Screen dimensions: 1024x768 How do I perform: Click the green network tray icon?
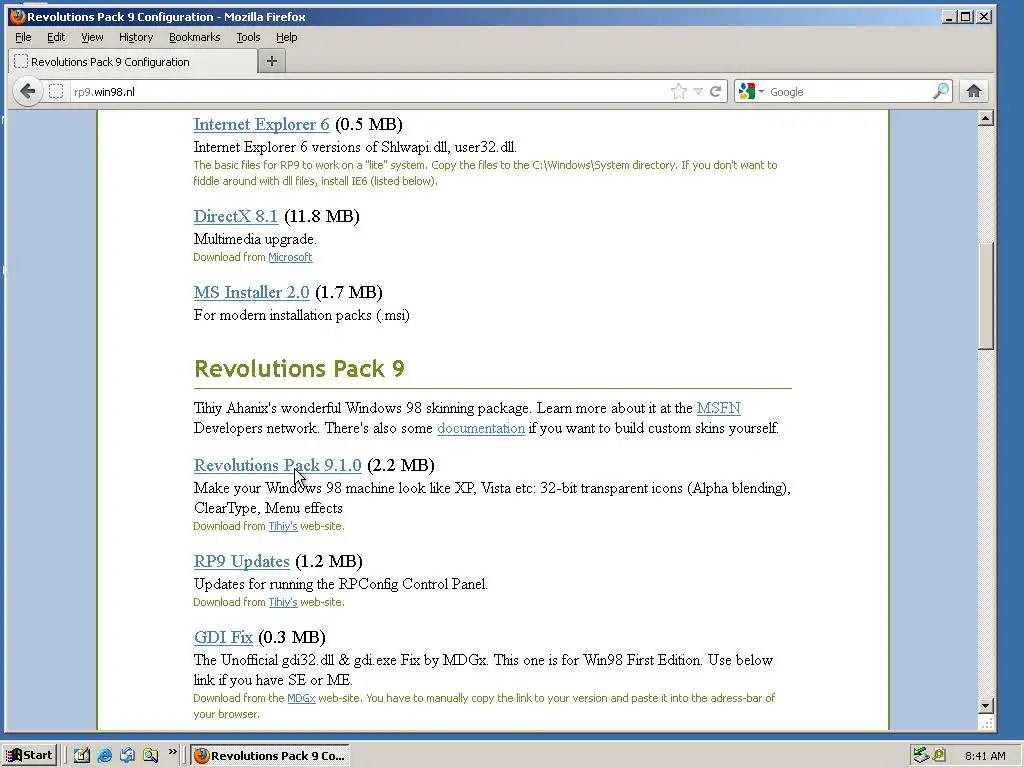pyautogui.click(x=921, y=755)
